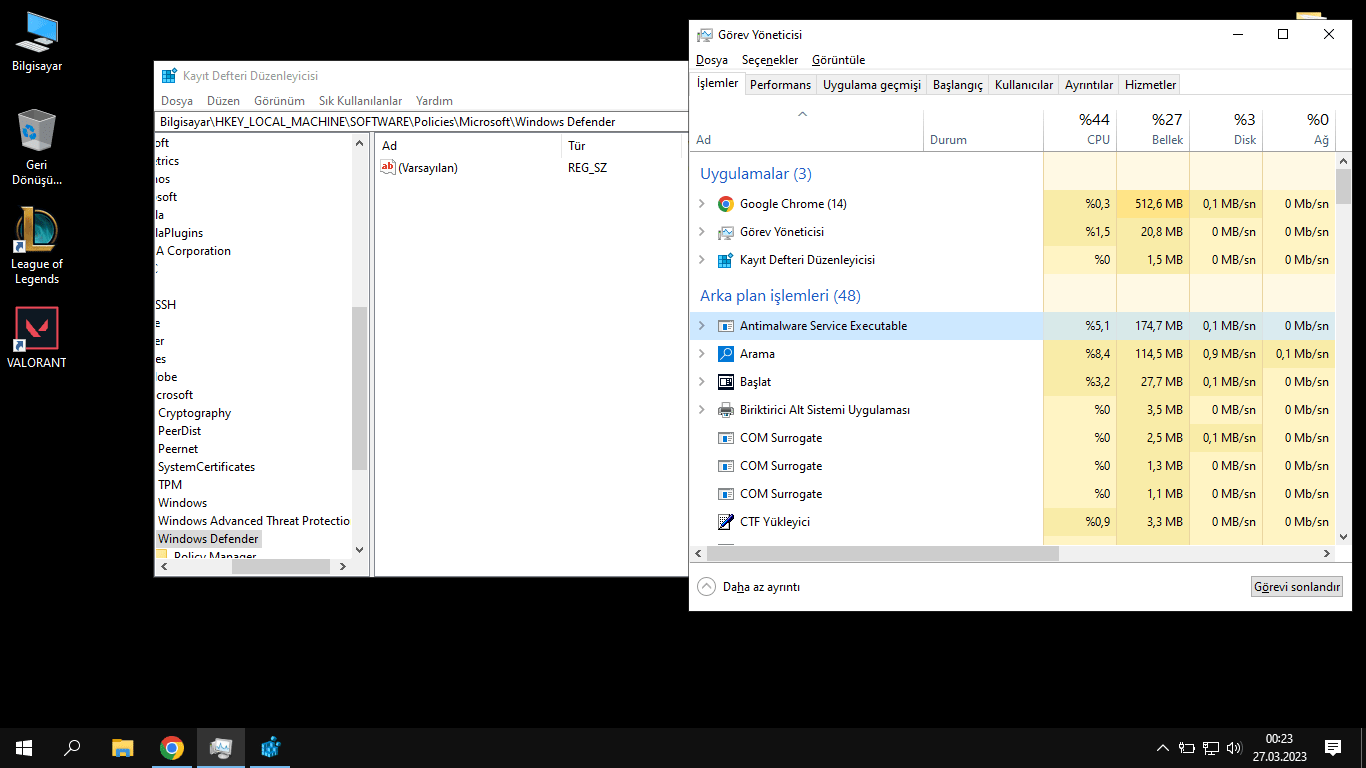
Task: Open Registry Editor Yardım menu
Action: 434,101
